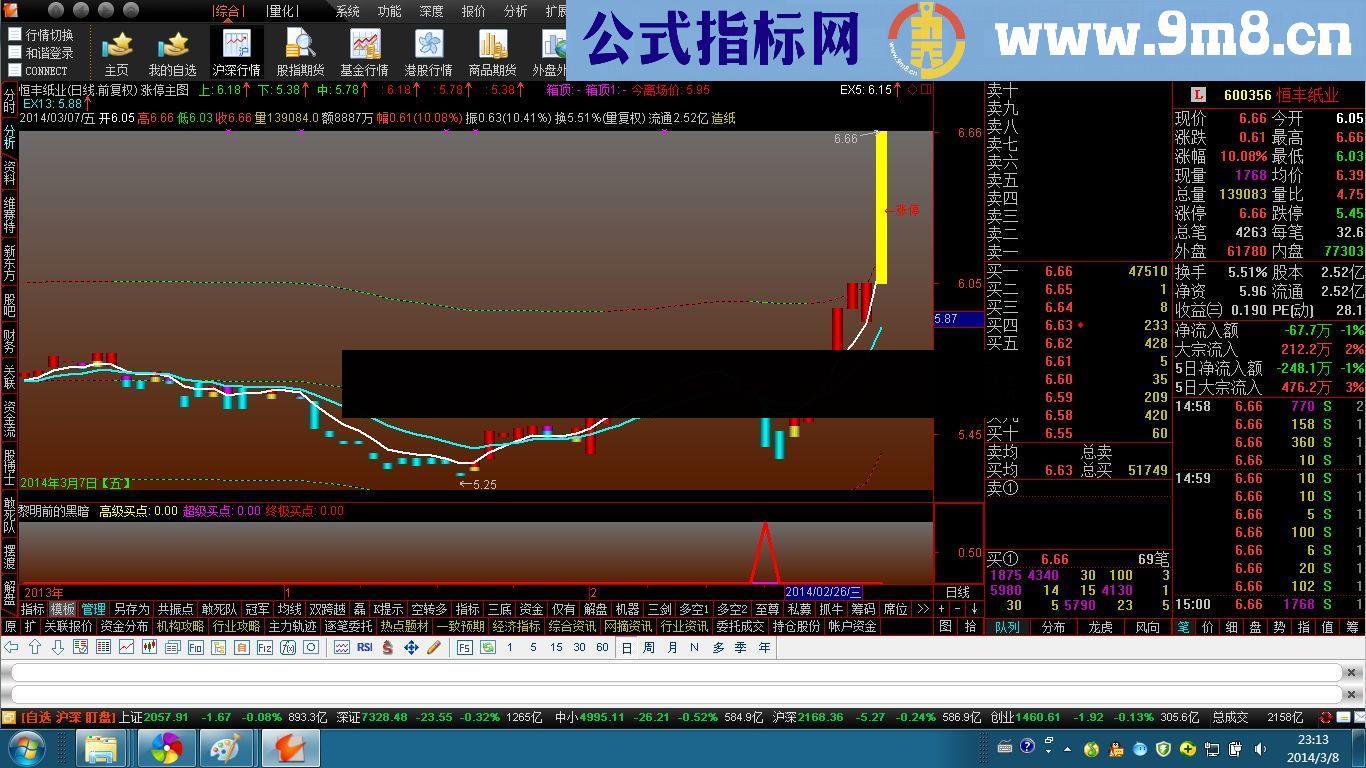Switch chart period to 周 weekly
This screenshot has width=1366, height=768.
click(x=650, y=648)
